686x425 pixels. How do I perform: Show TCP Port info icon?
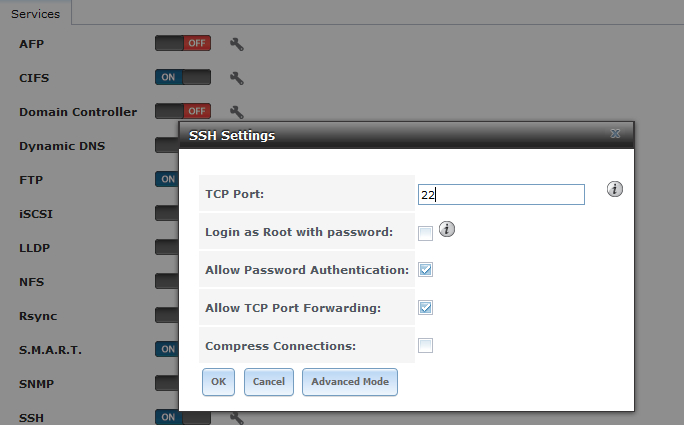615,190
